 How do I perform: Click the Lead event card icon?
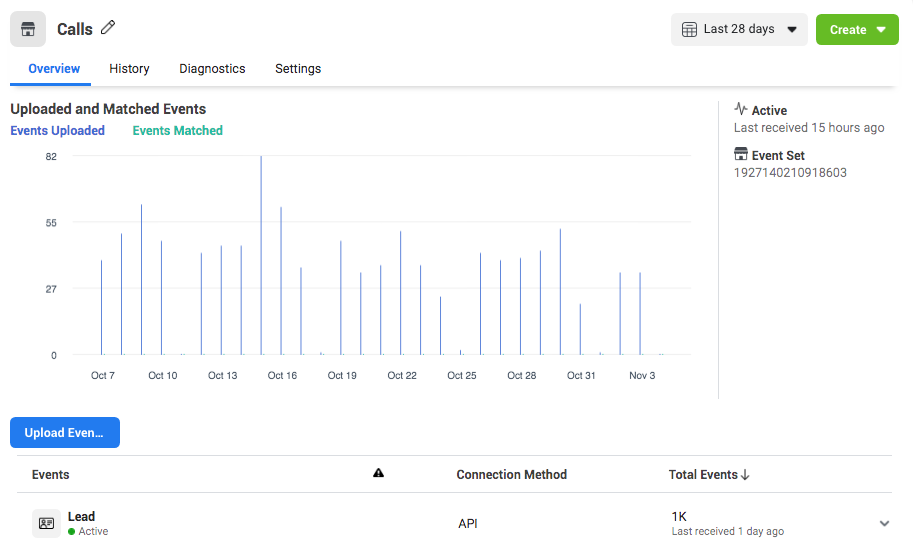coord(47,523)
